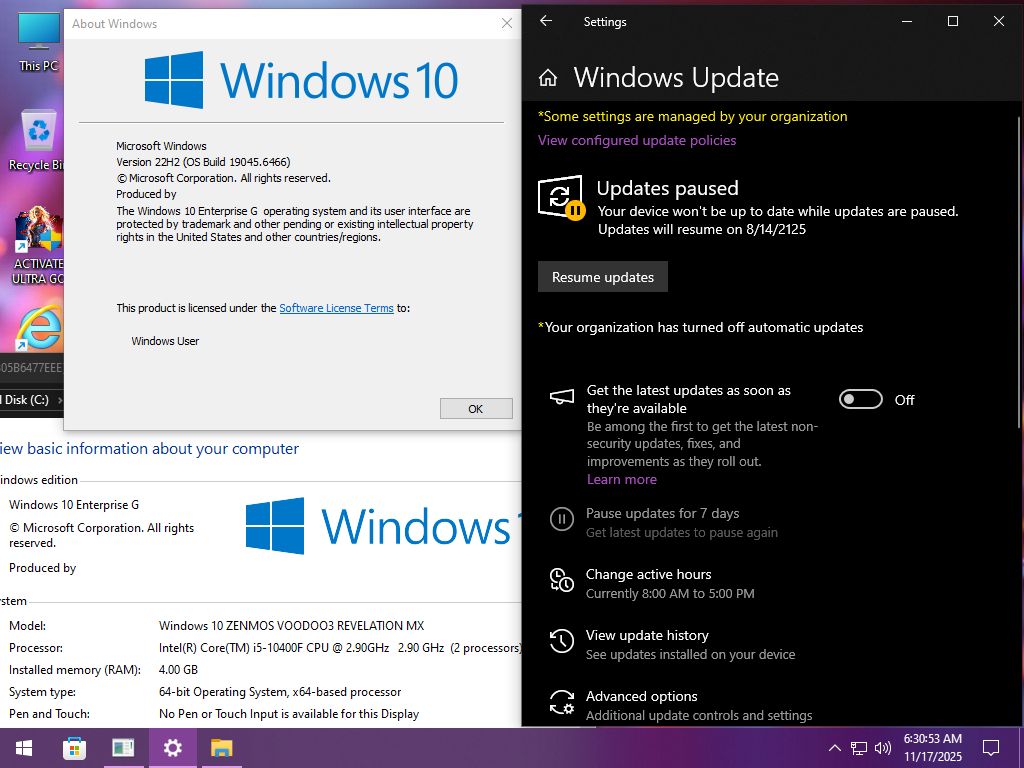Click the Settings window vertical scrollbar
Screen dimensions: 1024x768
(1019, 271)
